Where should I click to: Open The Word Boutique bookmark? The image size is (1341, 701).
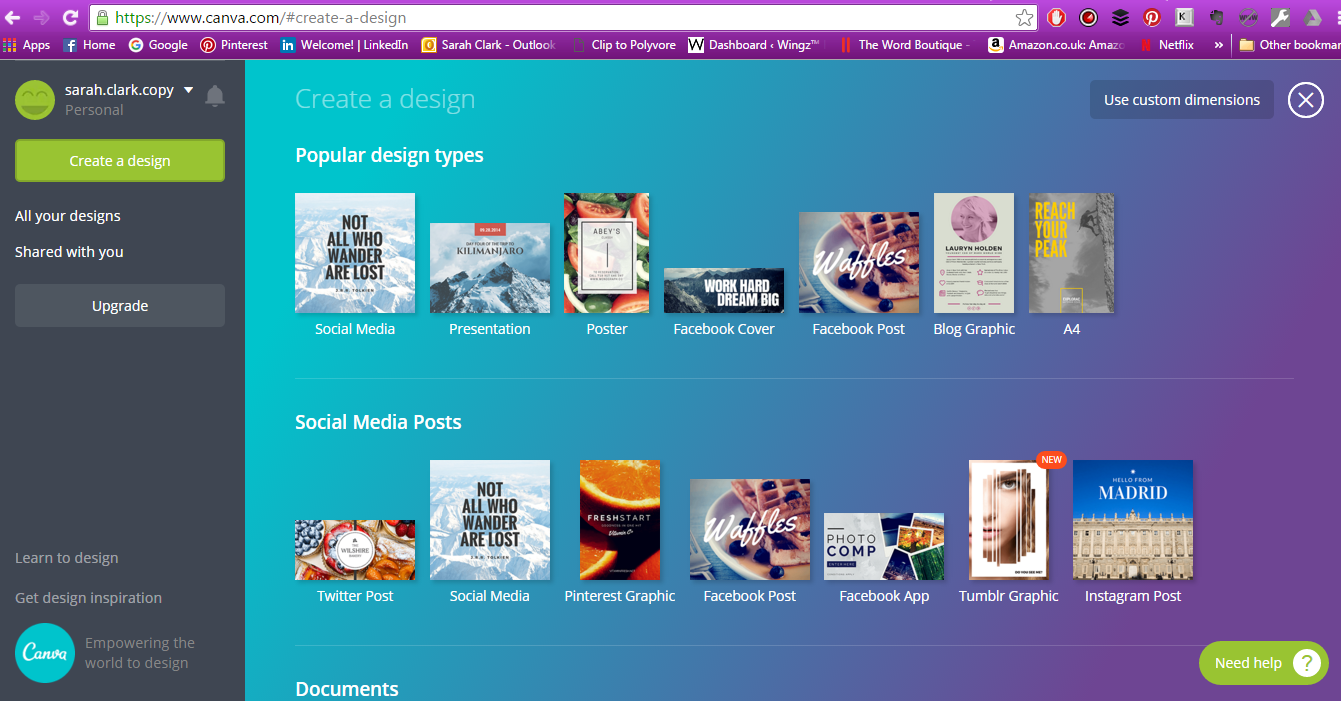click(904, 45)
